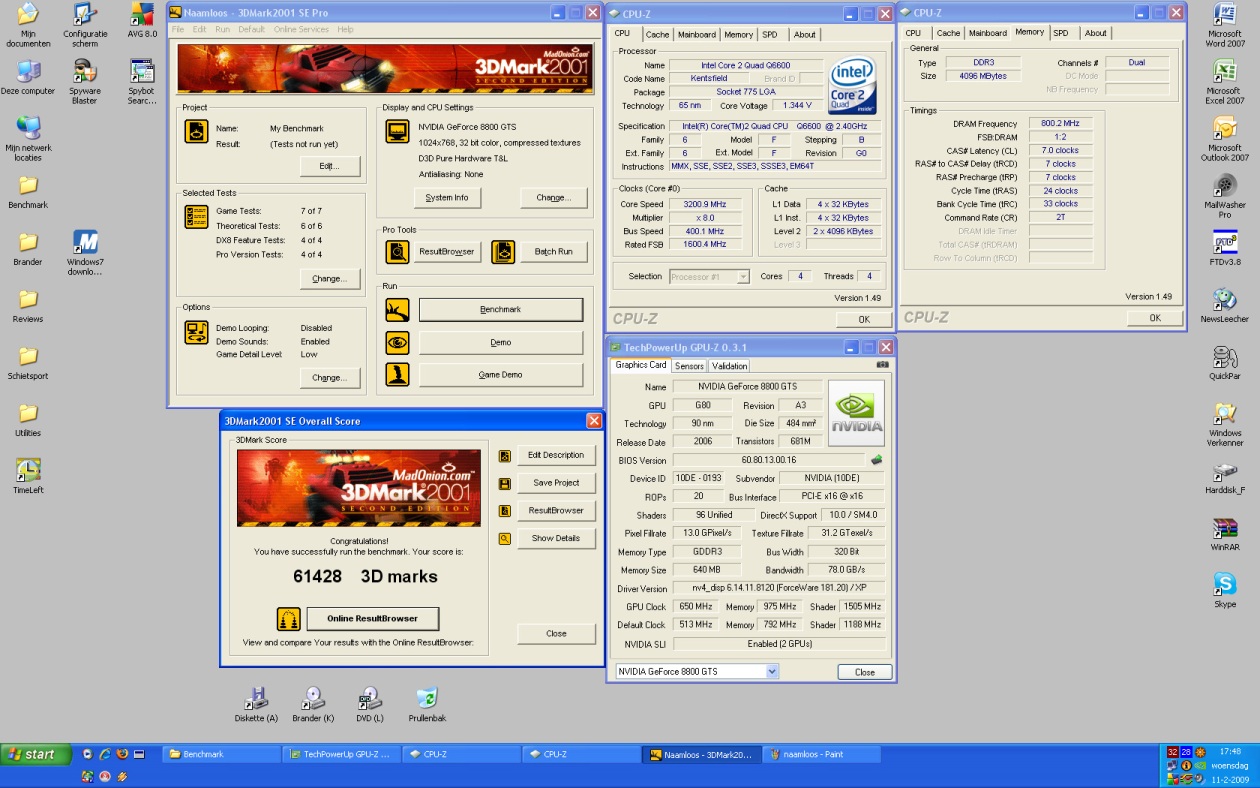Click the Close button in score dialog
The image size is (1260, 788).
(556, 633)
